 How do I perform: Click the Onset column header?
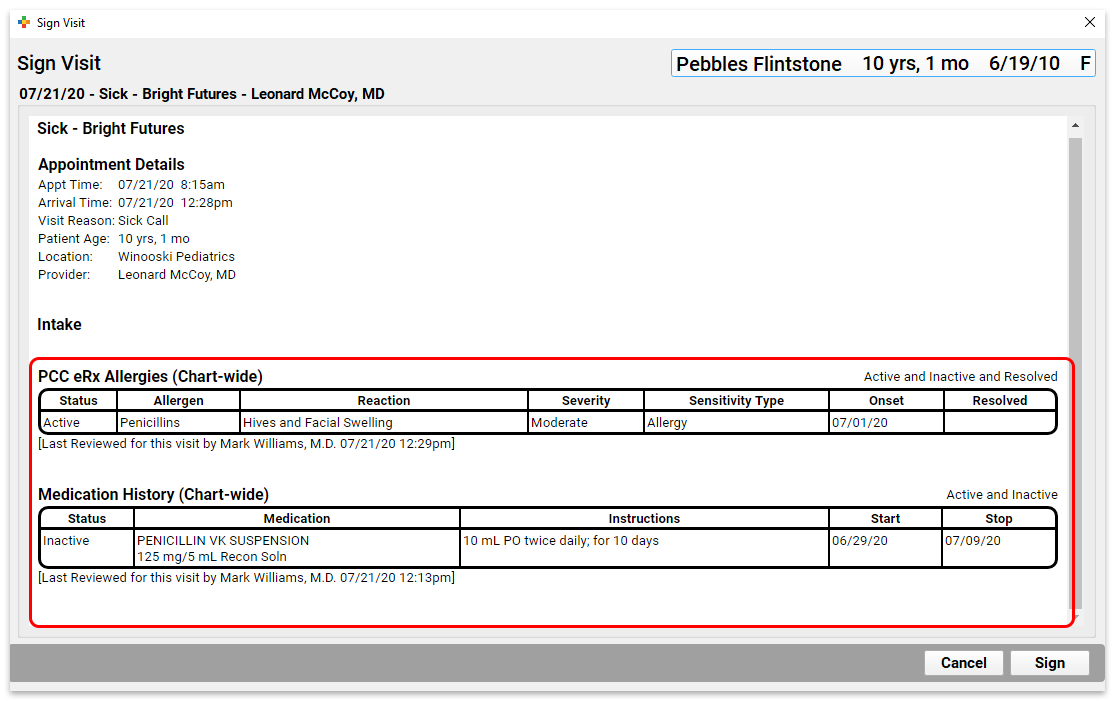(886, 400)
